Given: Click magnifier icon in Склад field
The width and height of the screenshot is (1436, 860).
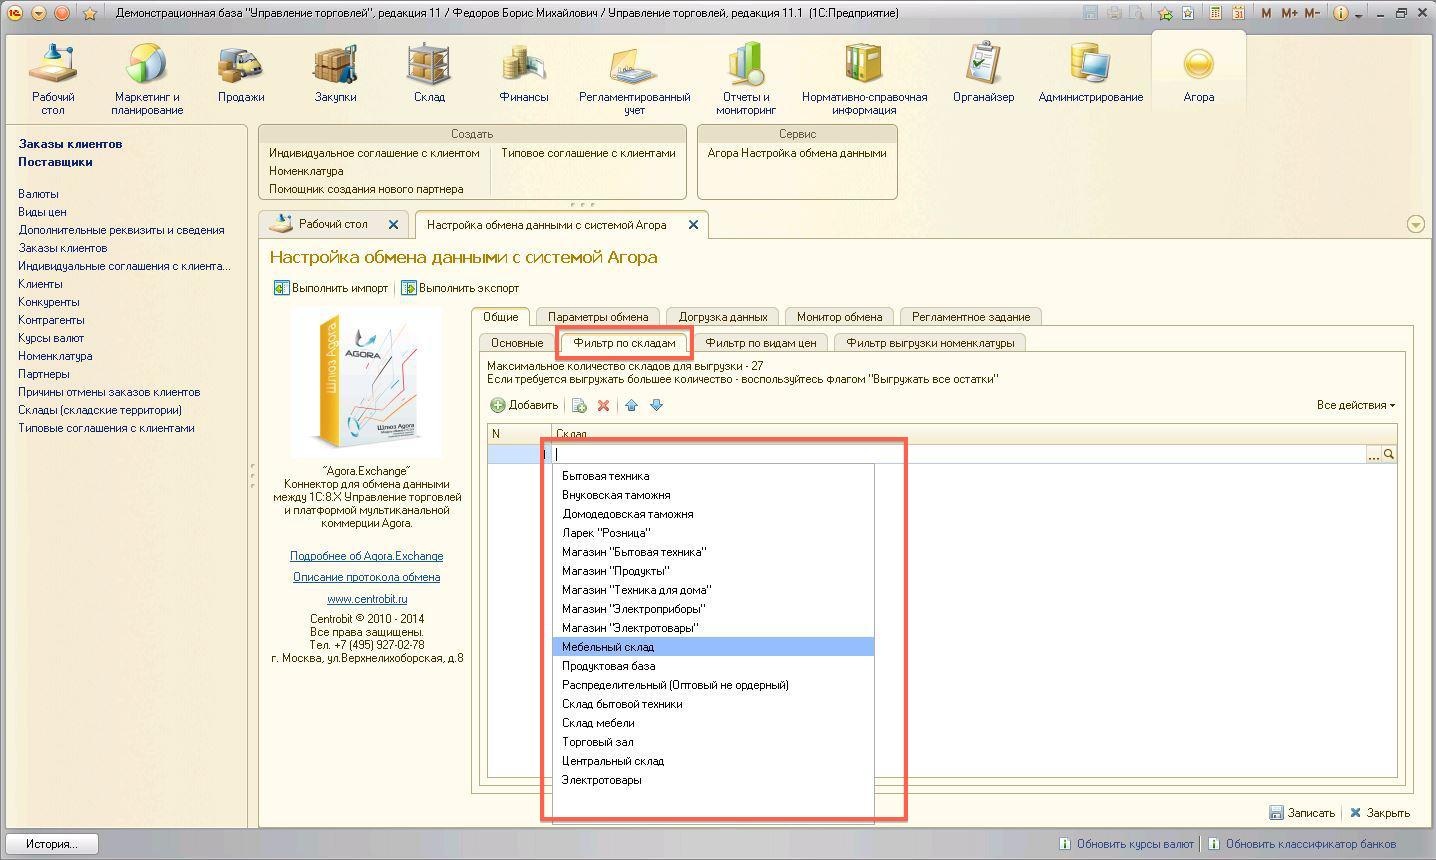Looking at the screenshot, I should click(x=1389, y=455).
